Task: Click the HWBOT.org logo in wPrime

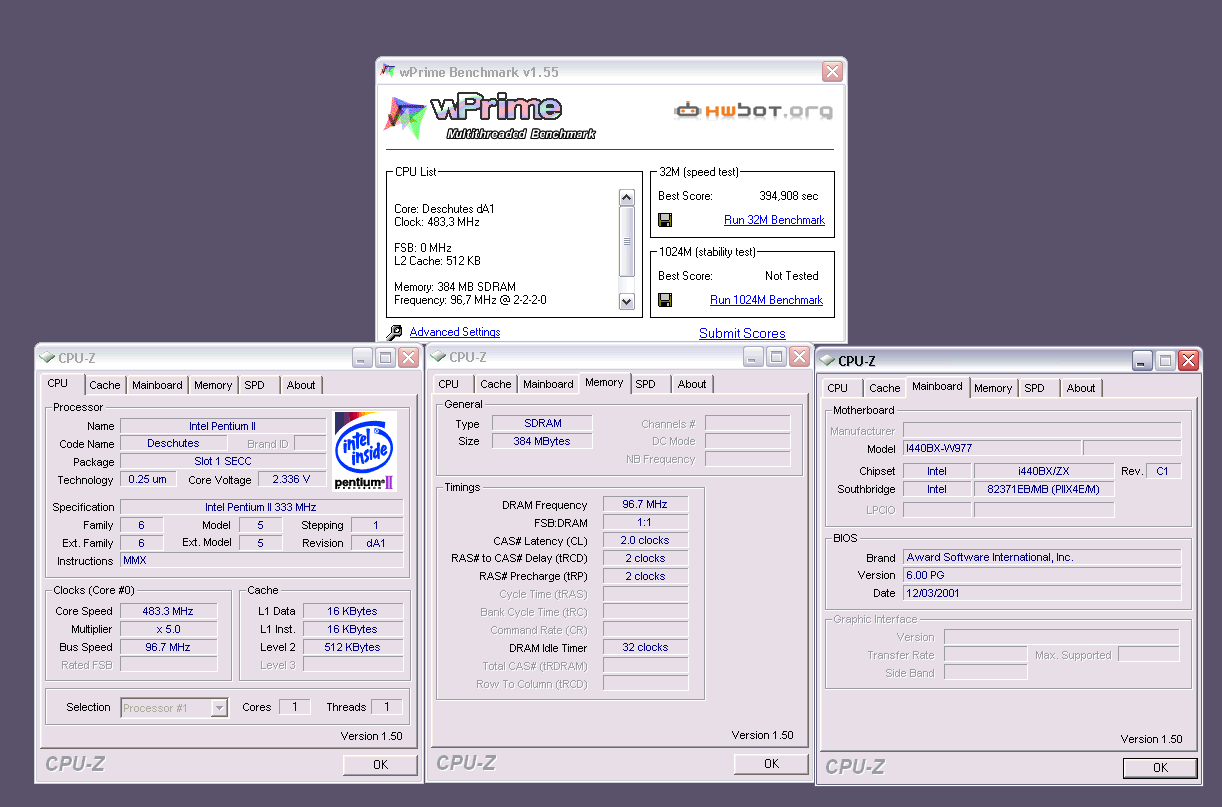Action: click(753, 110)
